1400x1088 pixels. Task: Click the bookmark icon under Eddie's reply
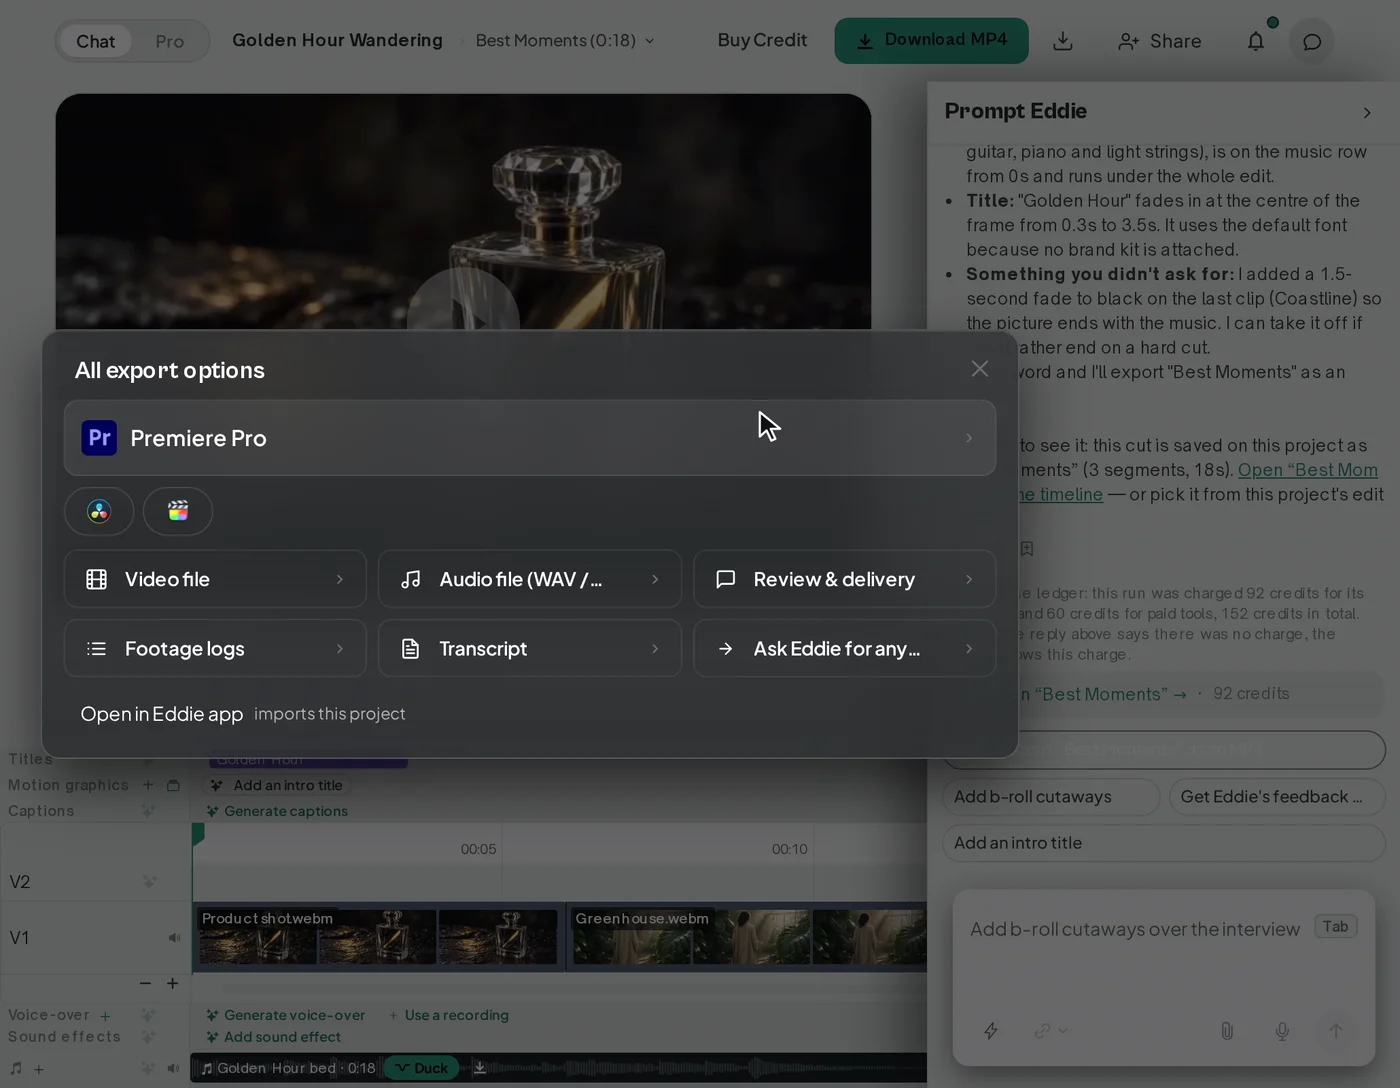[x=1026, y=548]
